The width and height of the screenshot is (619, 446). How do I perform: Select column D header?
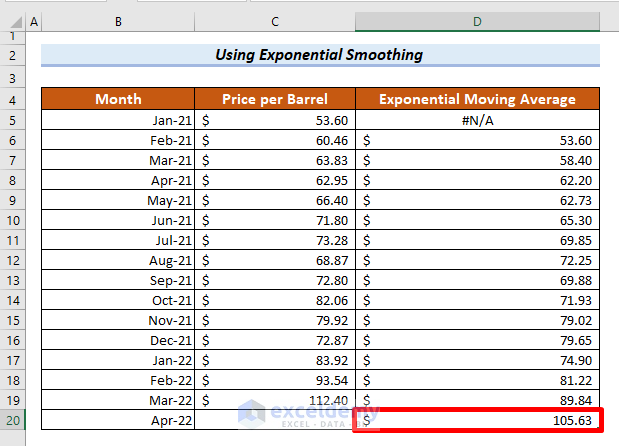(x=477, y=22)
